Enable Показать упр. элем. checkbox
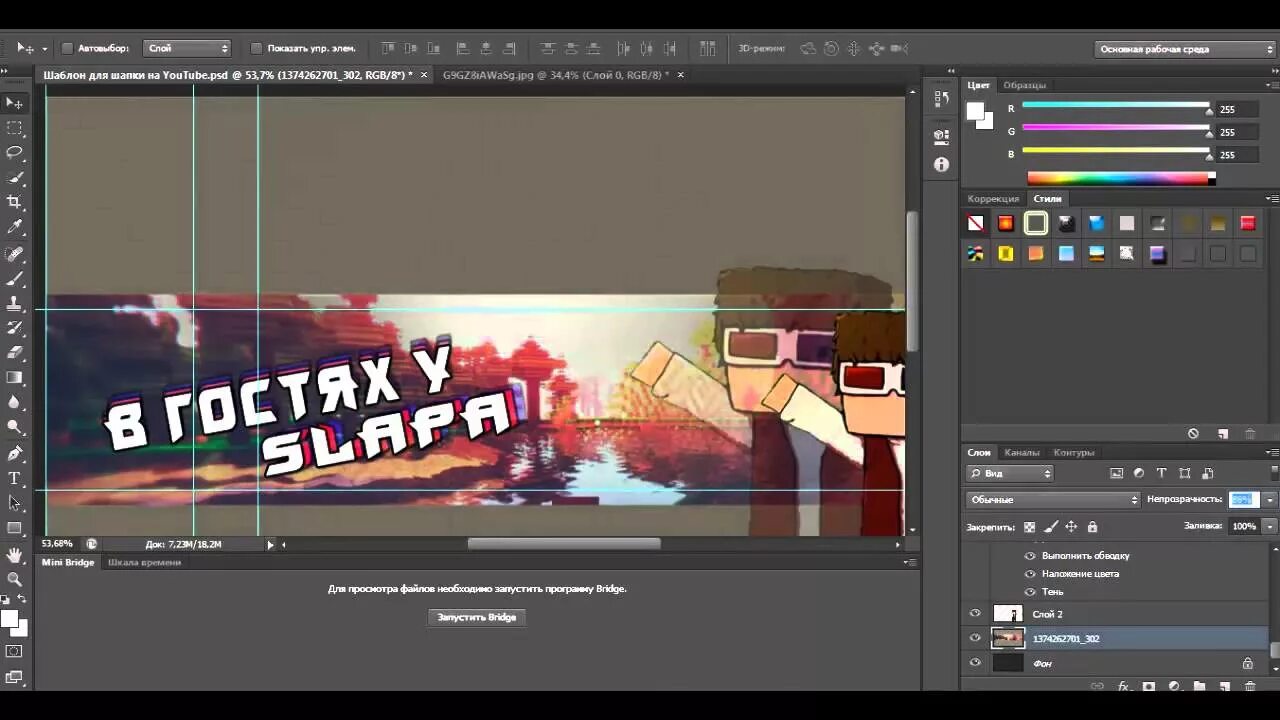 coord(256,48)
